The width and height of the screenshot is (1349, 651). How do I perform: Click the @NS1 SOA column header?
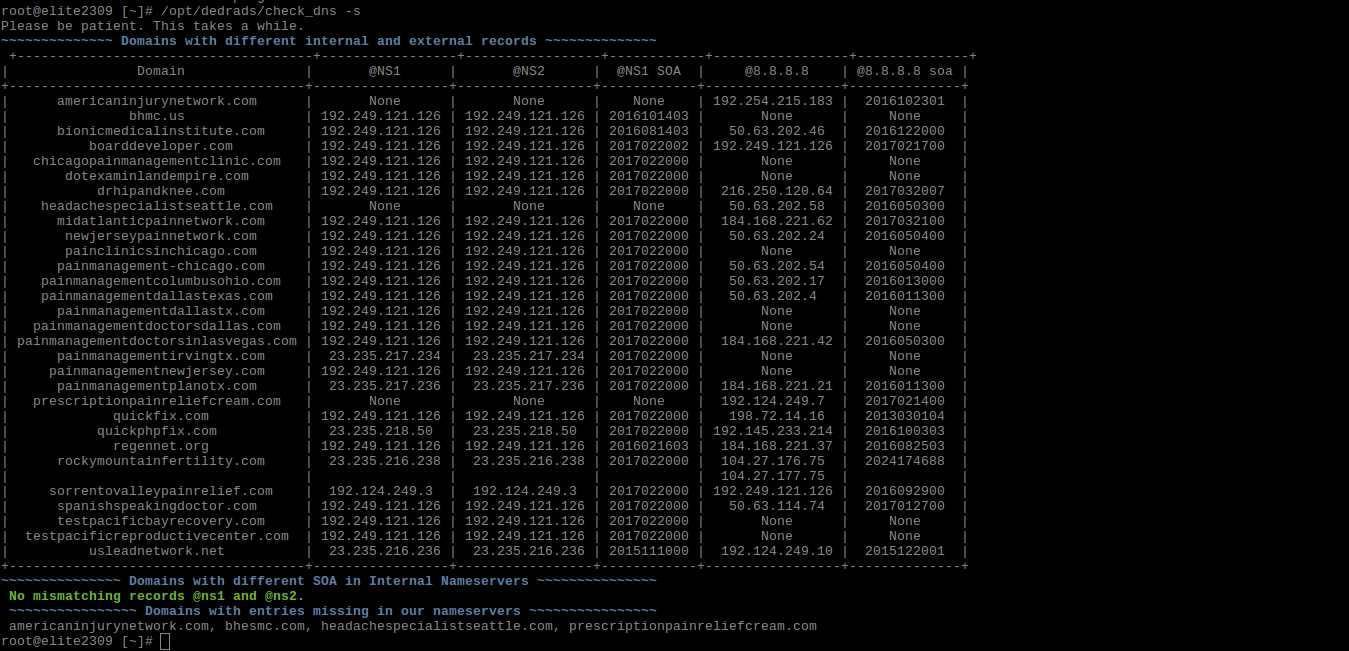[x=648, y=71]
